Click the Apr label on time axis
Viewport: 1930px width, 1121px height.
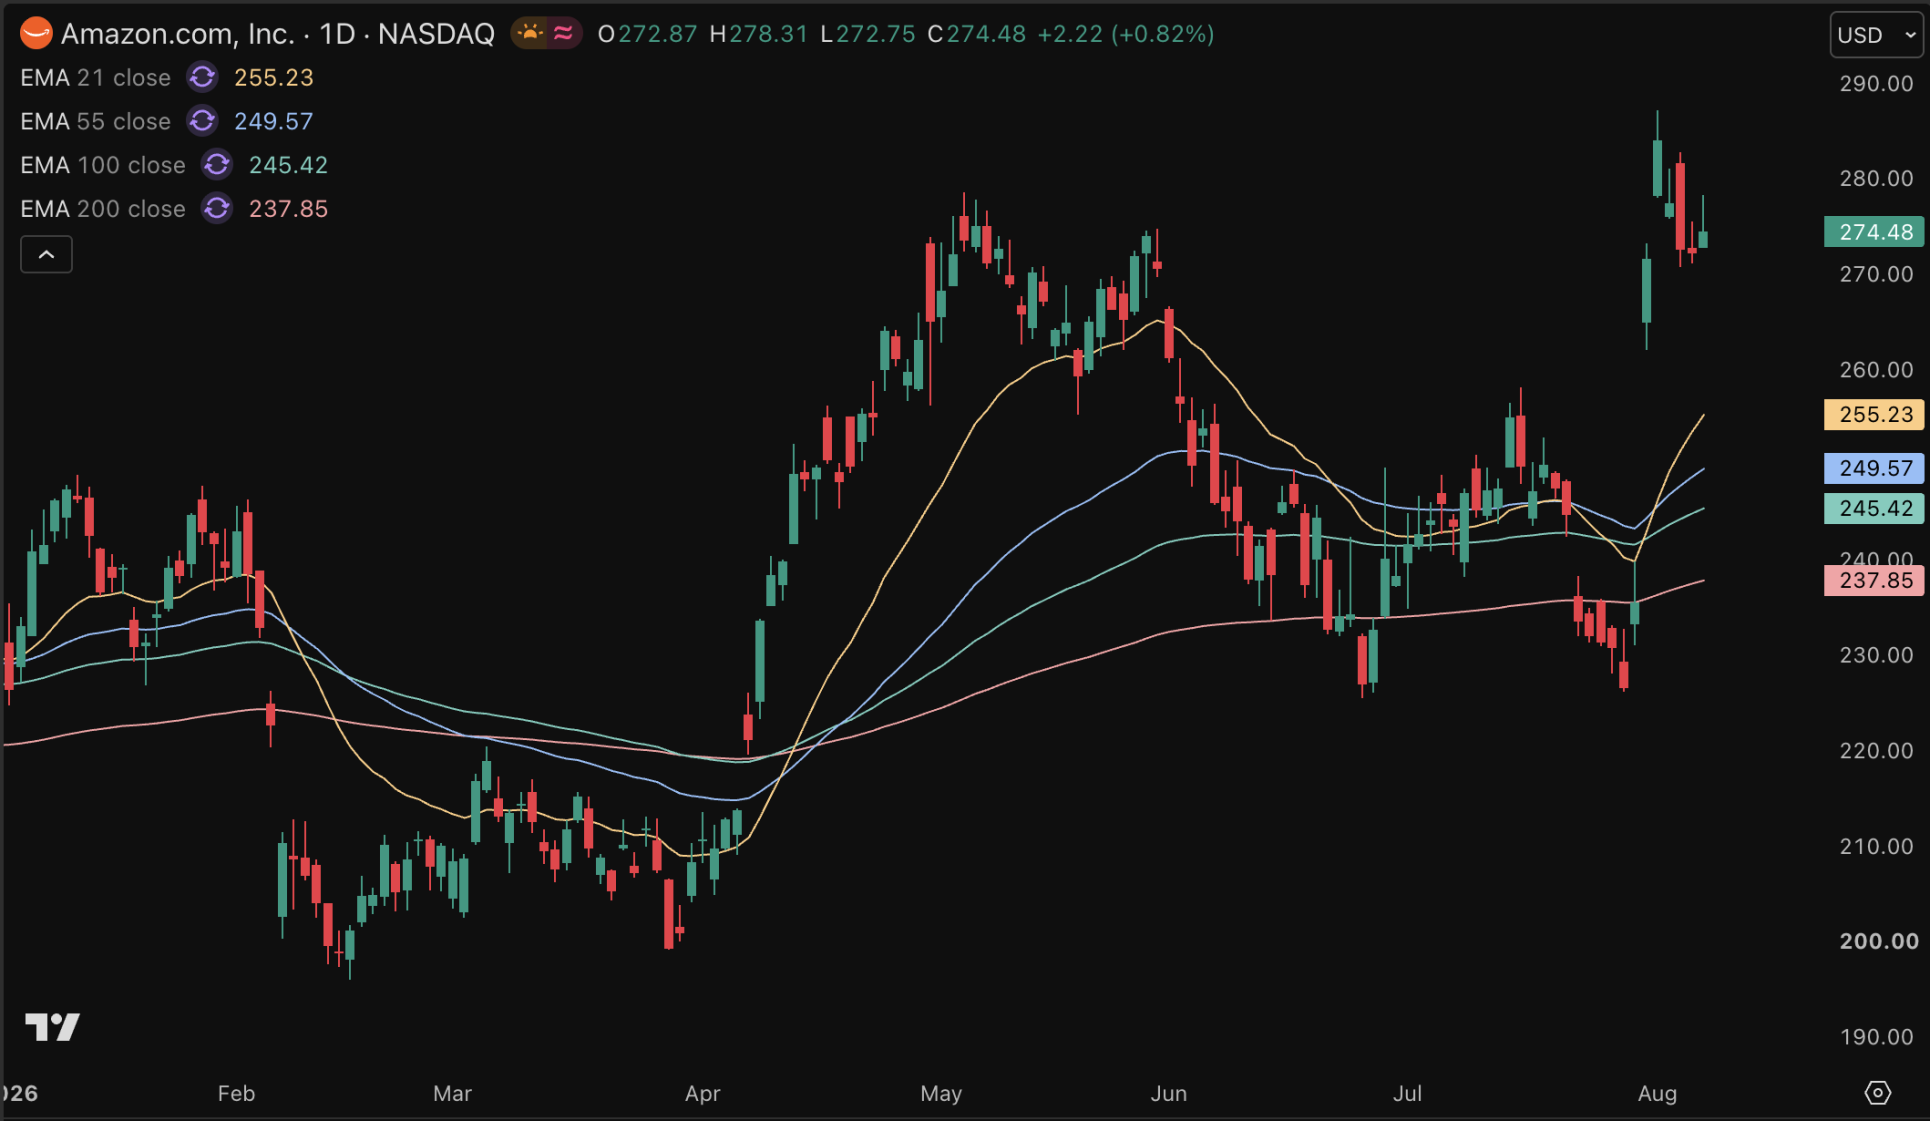click(703, 1093)
